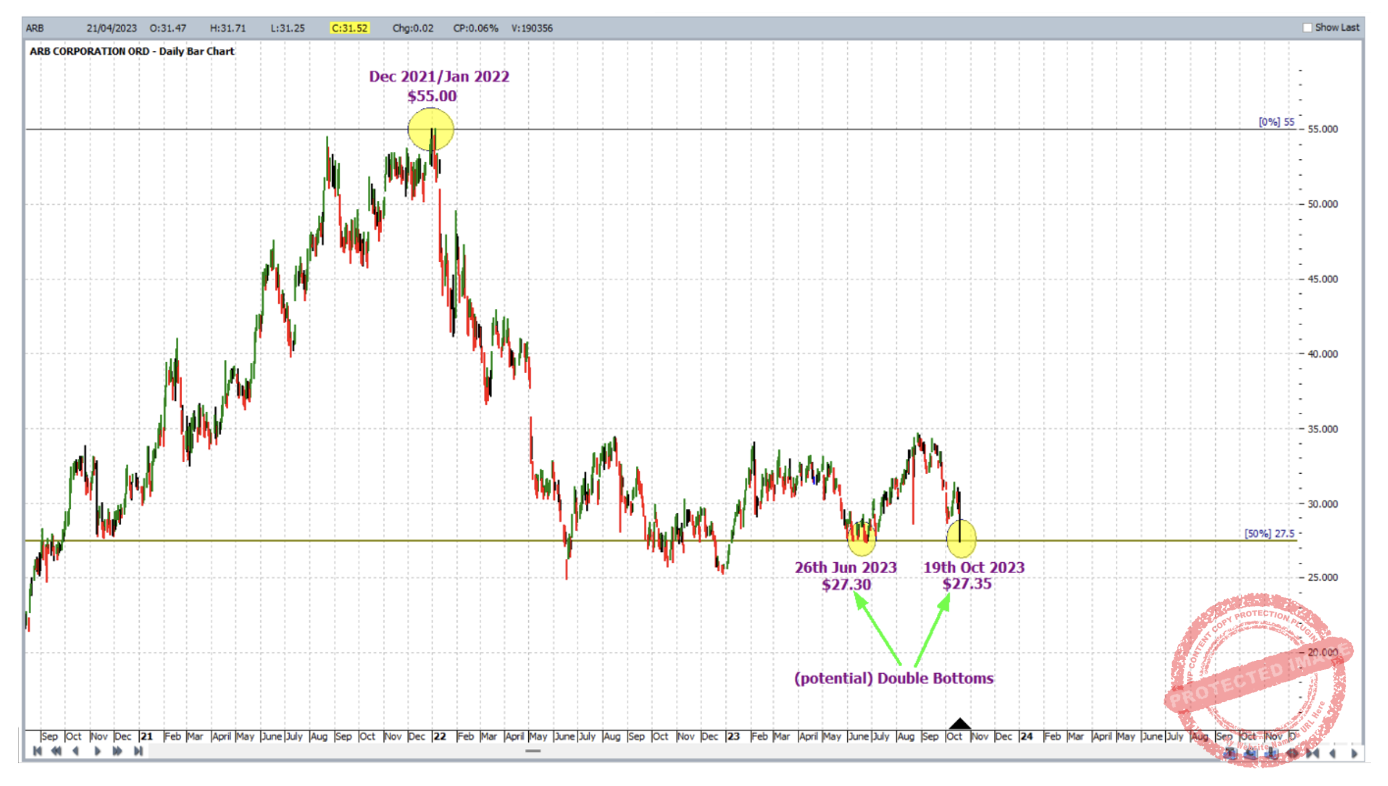
Task: Click the fast forward double-arrow button
Action: [118, 751]
